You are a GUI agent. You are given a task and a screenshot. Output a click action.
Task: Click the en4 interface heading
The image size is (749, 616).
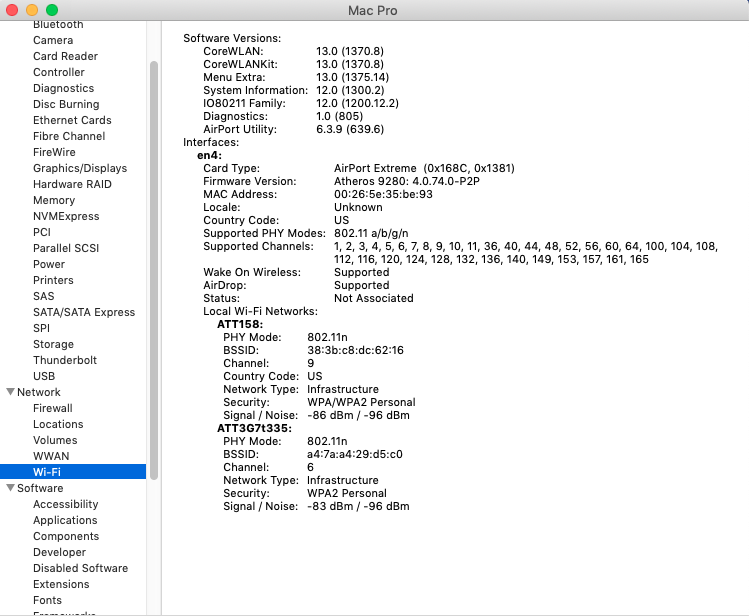coord(209,155)
